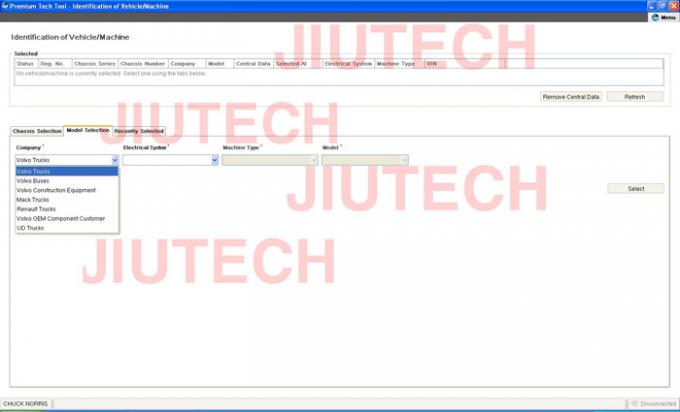680x412 pixels.
Task: Click the Company column header in table
Action: 187,64
